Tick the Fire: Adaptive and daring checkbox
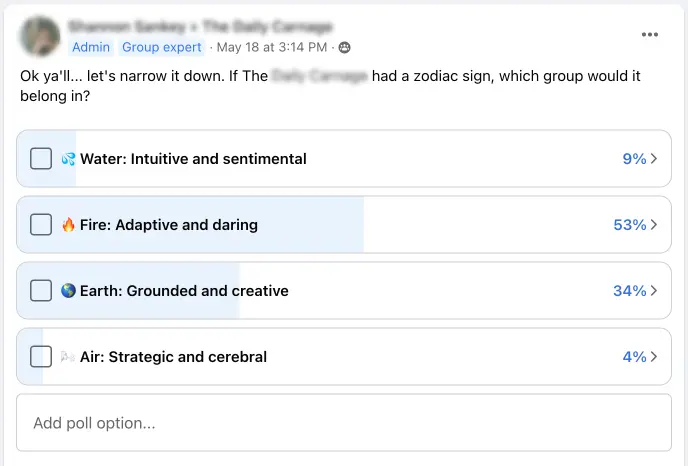The image size is (688, 466). tap(41, 225)
